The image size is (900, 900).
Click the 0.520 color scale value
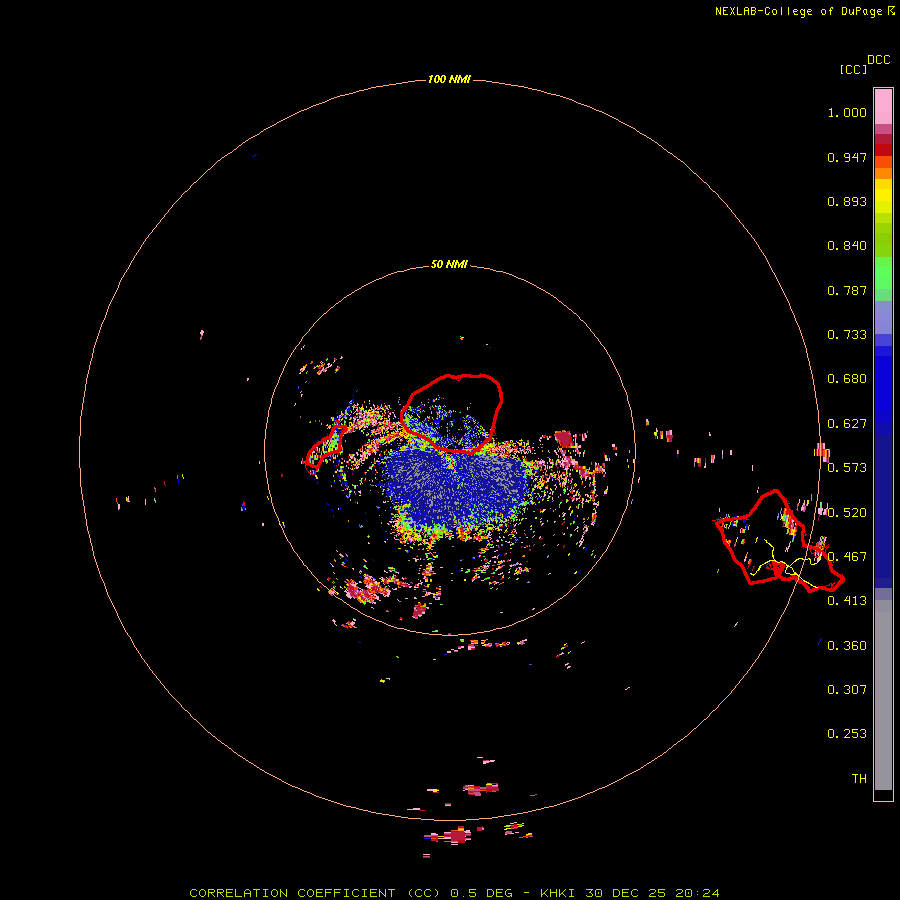[x=847, y=513]
